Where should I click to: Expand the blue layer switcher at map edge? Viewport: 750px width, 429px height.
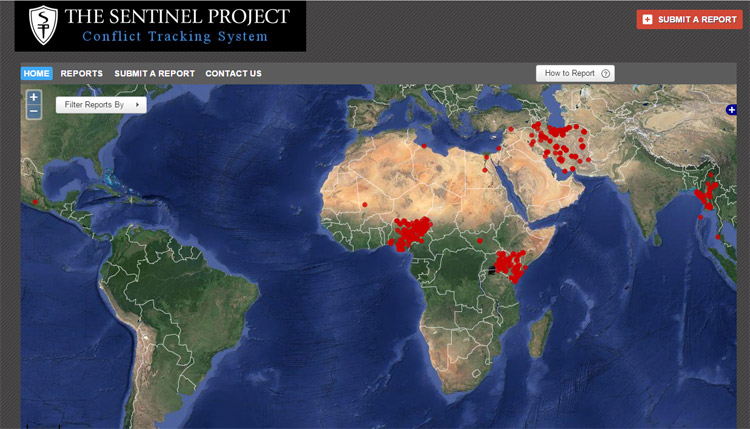[731, 110]
